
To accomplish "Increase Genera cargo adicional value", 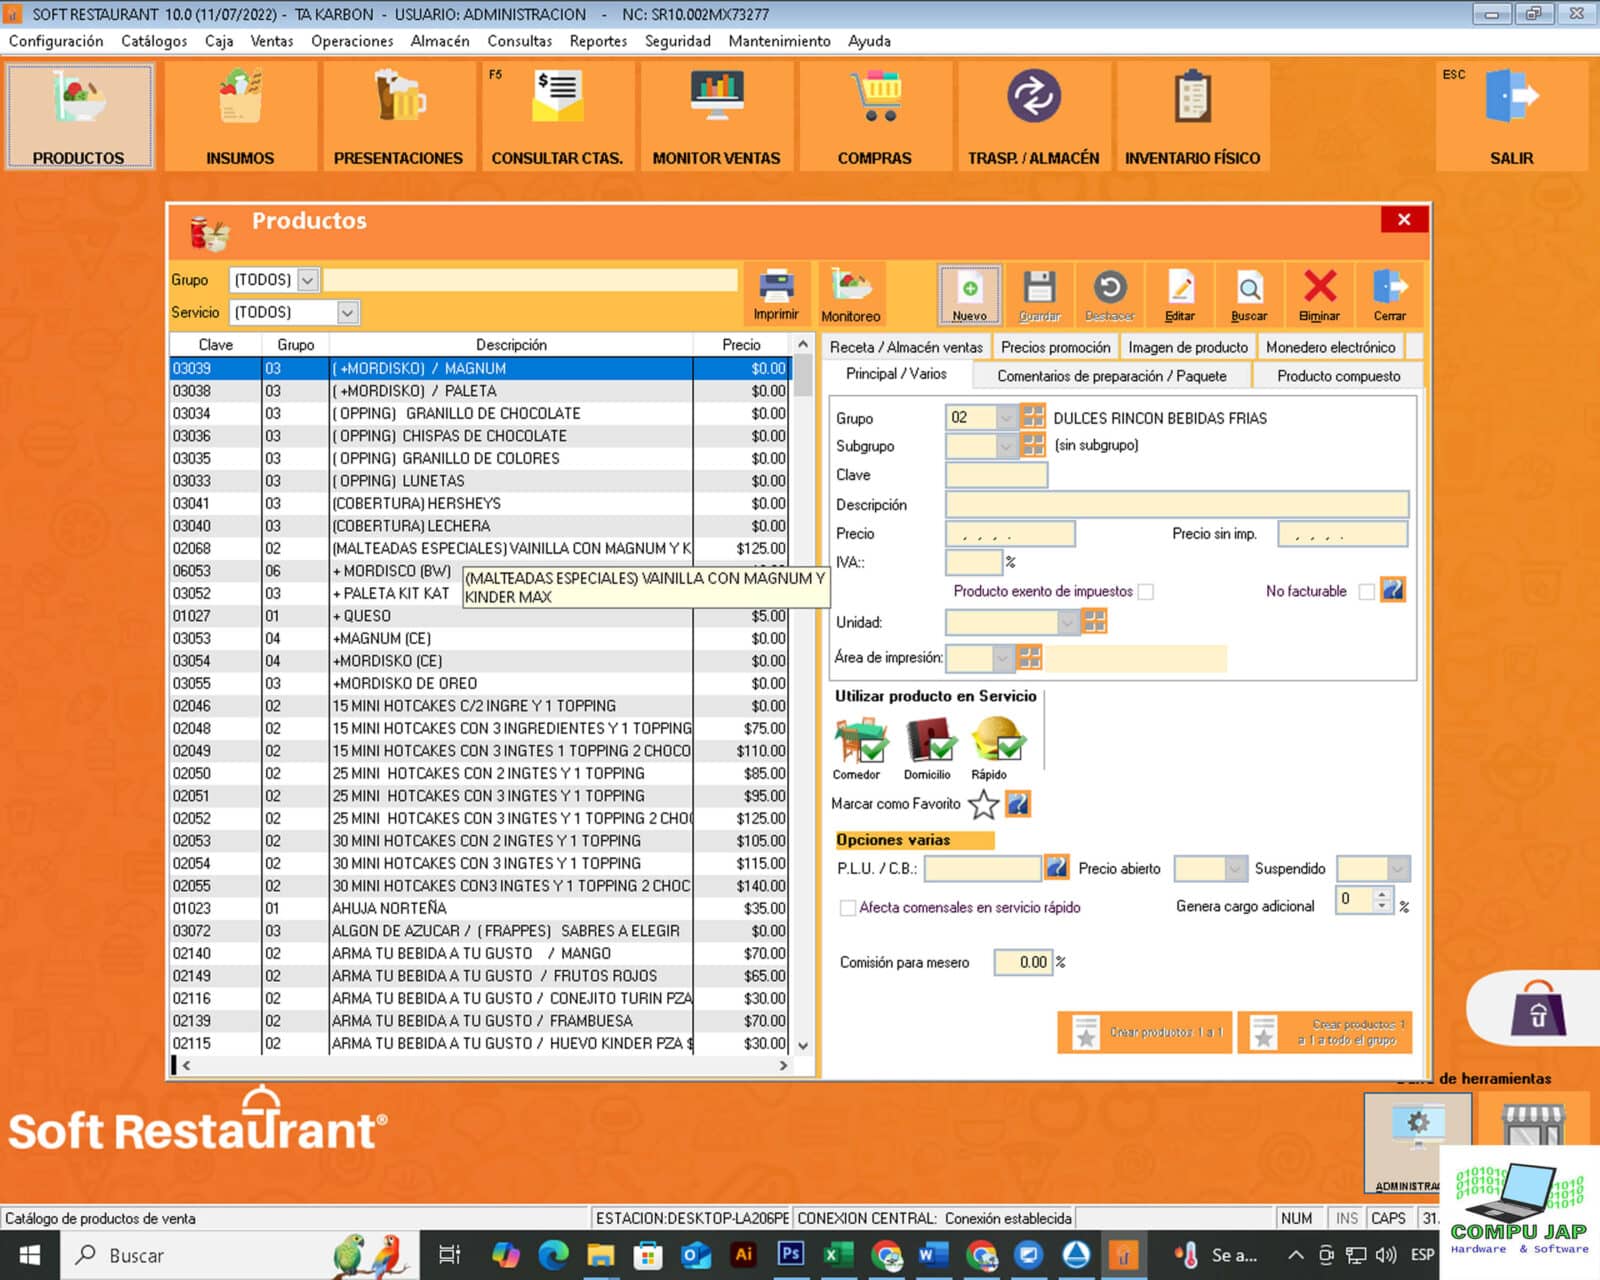I will click(x=1382, y=895).
